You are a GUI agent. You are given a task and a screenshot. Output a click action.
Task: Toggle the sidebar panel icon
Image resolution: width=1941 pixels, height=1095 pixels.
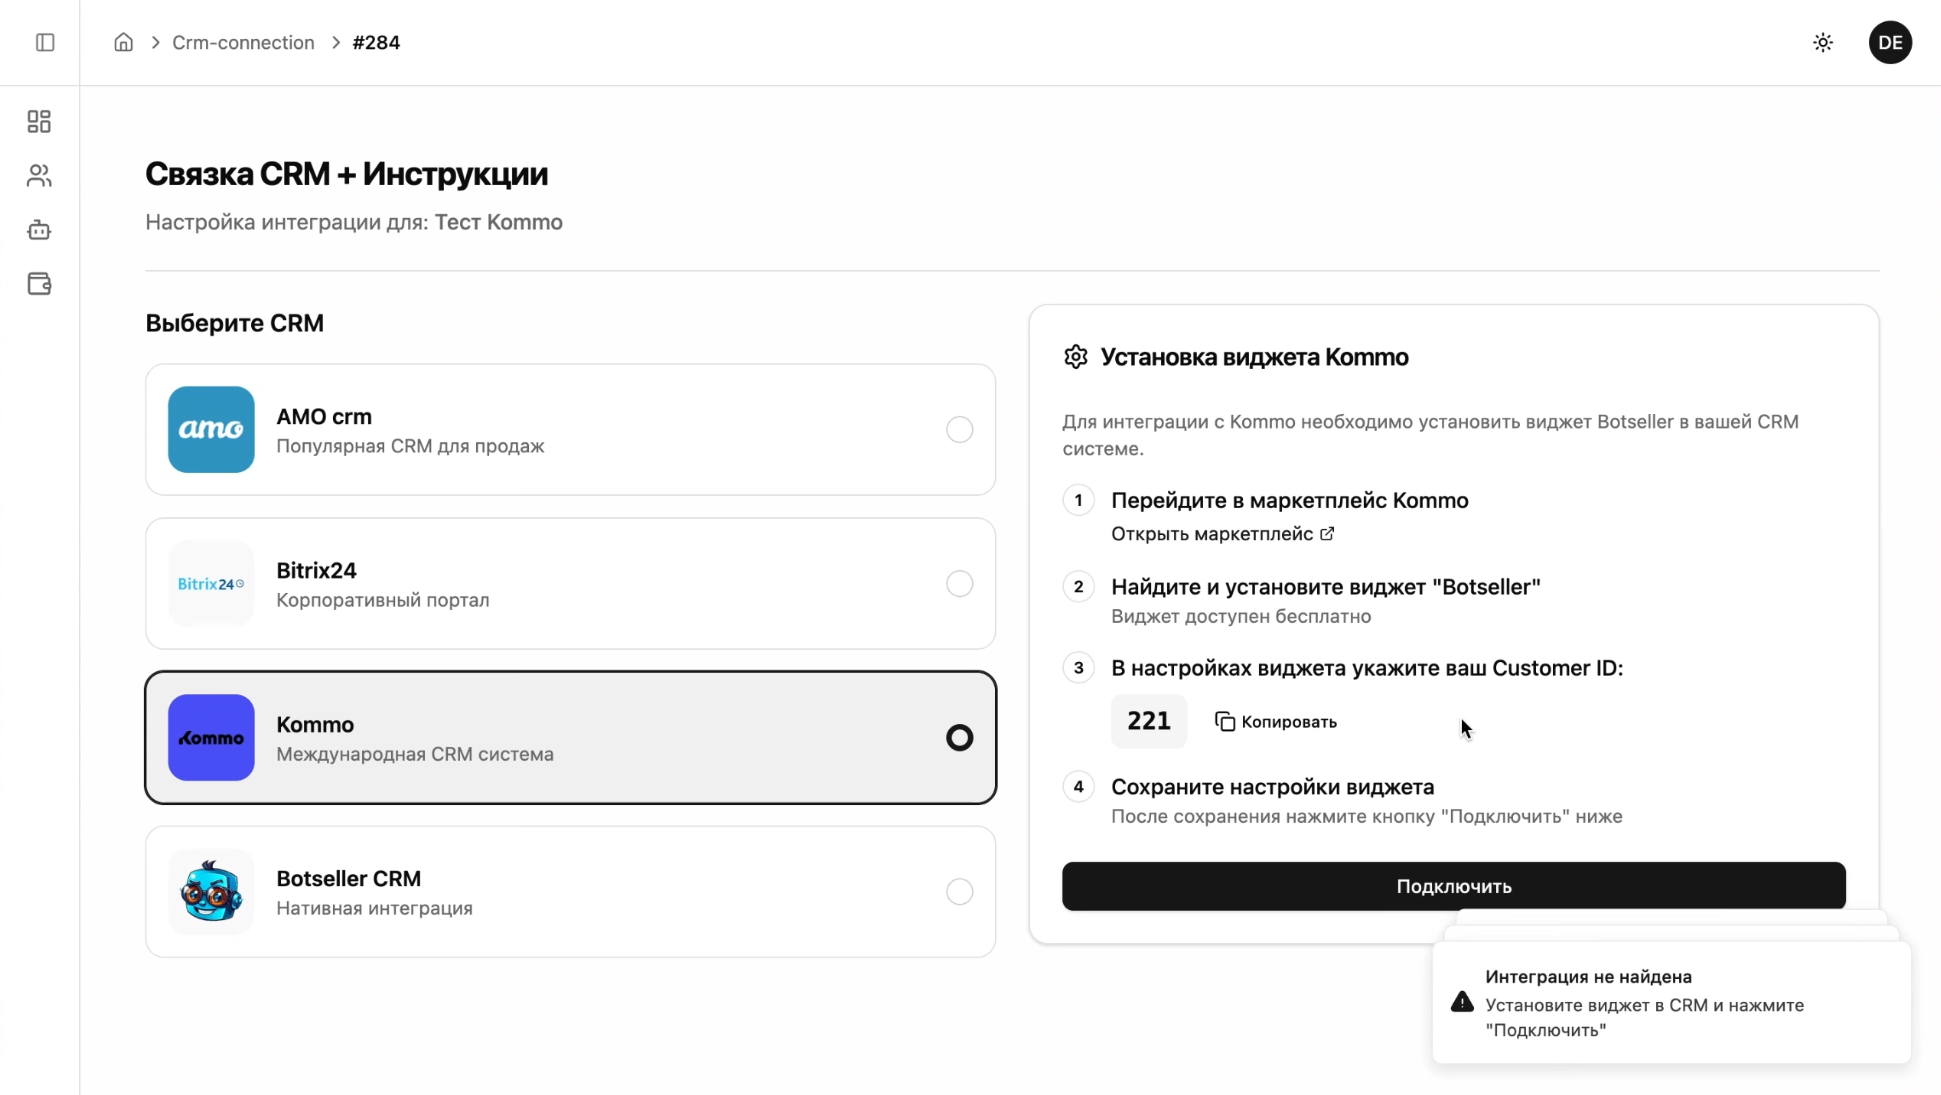tap(45, 42)
